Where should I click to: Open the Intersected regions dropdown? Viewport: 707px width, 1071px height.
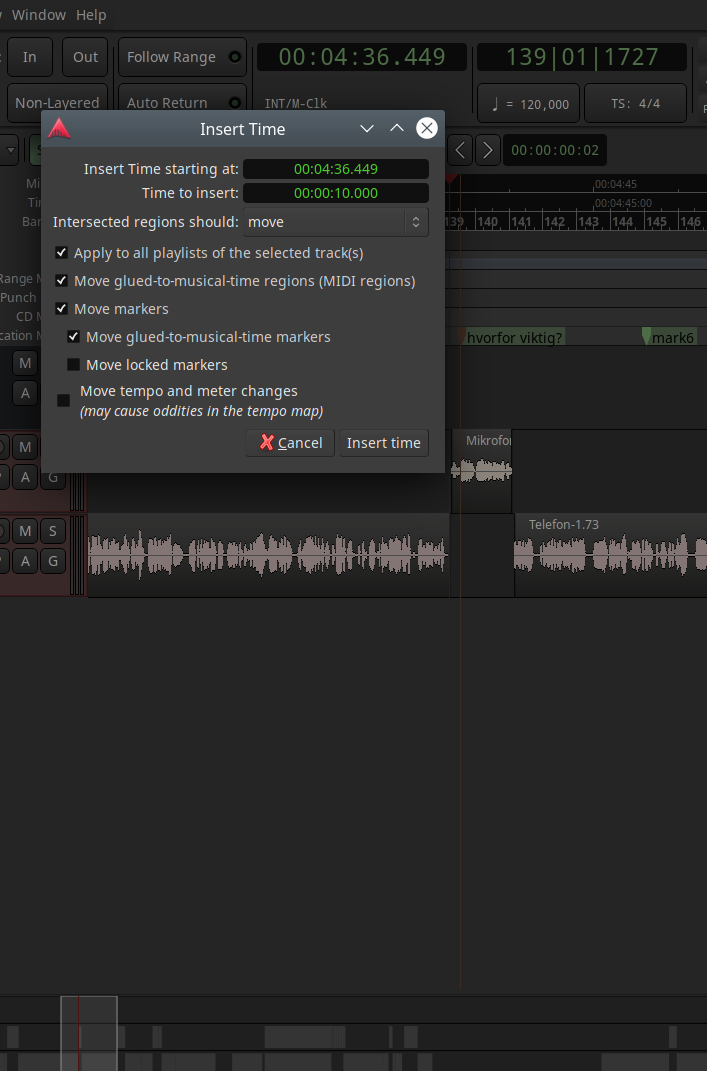click(x=337, y=222)
